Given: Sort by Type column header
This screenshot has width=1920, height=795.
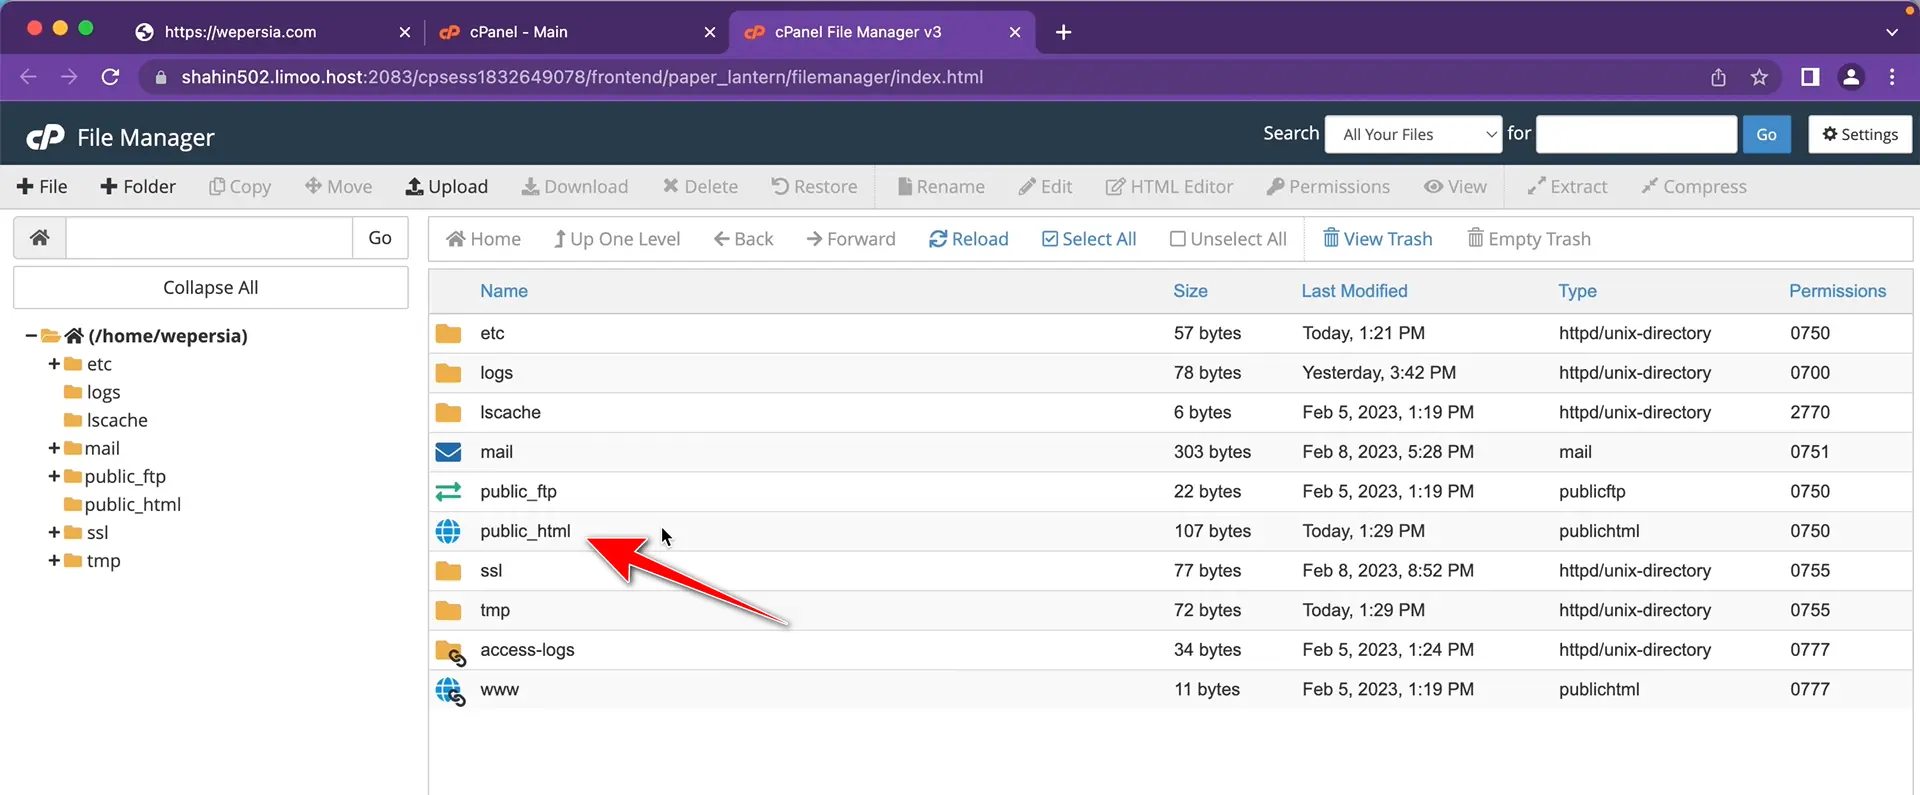Looking at the screenshot, I should coord(1577,291).
